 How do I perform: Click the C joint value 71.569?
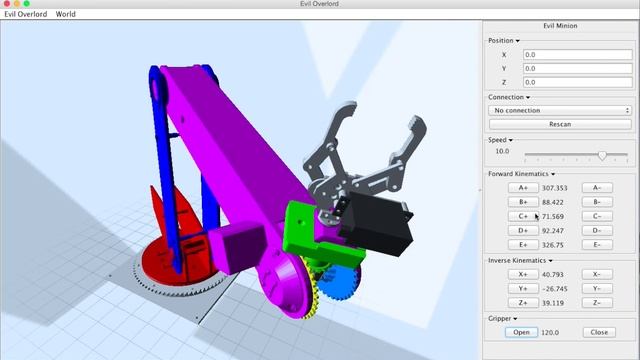pyautogui.click(x=553, y=216)
